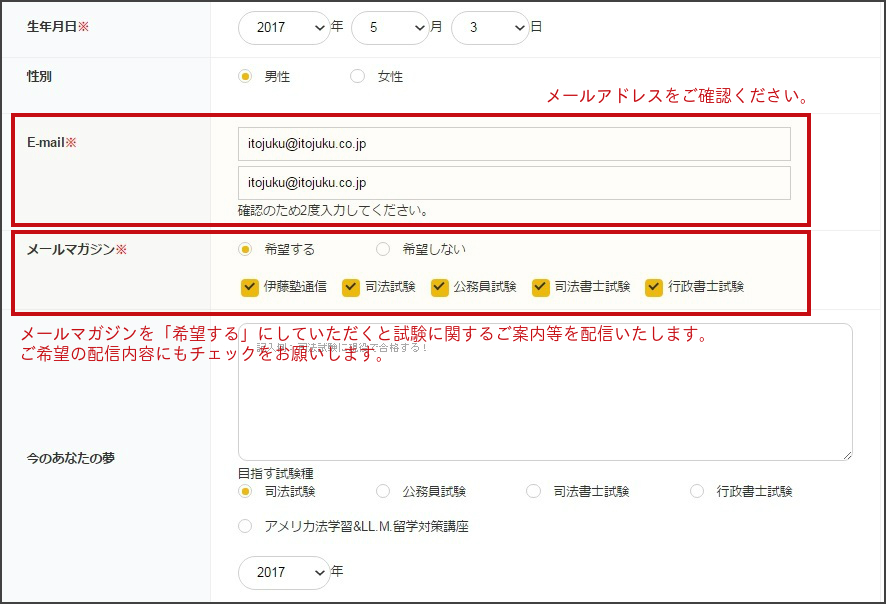The width and height of the screenshot is (886, 604).
Task: Toggle the 行政書士試験 mail checkbox
Action: (654, 287)
